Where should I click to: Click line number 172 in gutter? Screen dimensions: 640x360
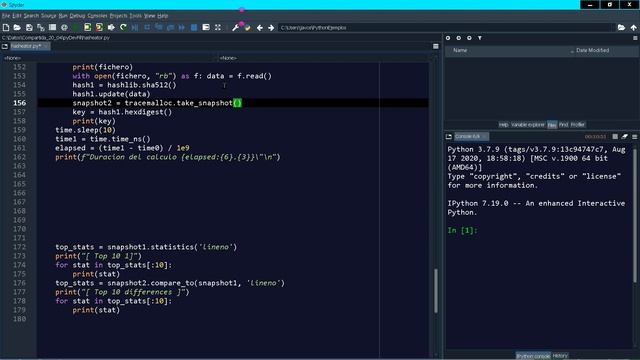[x=19, y=247]
